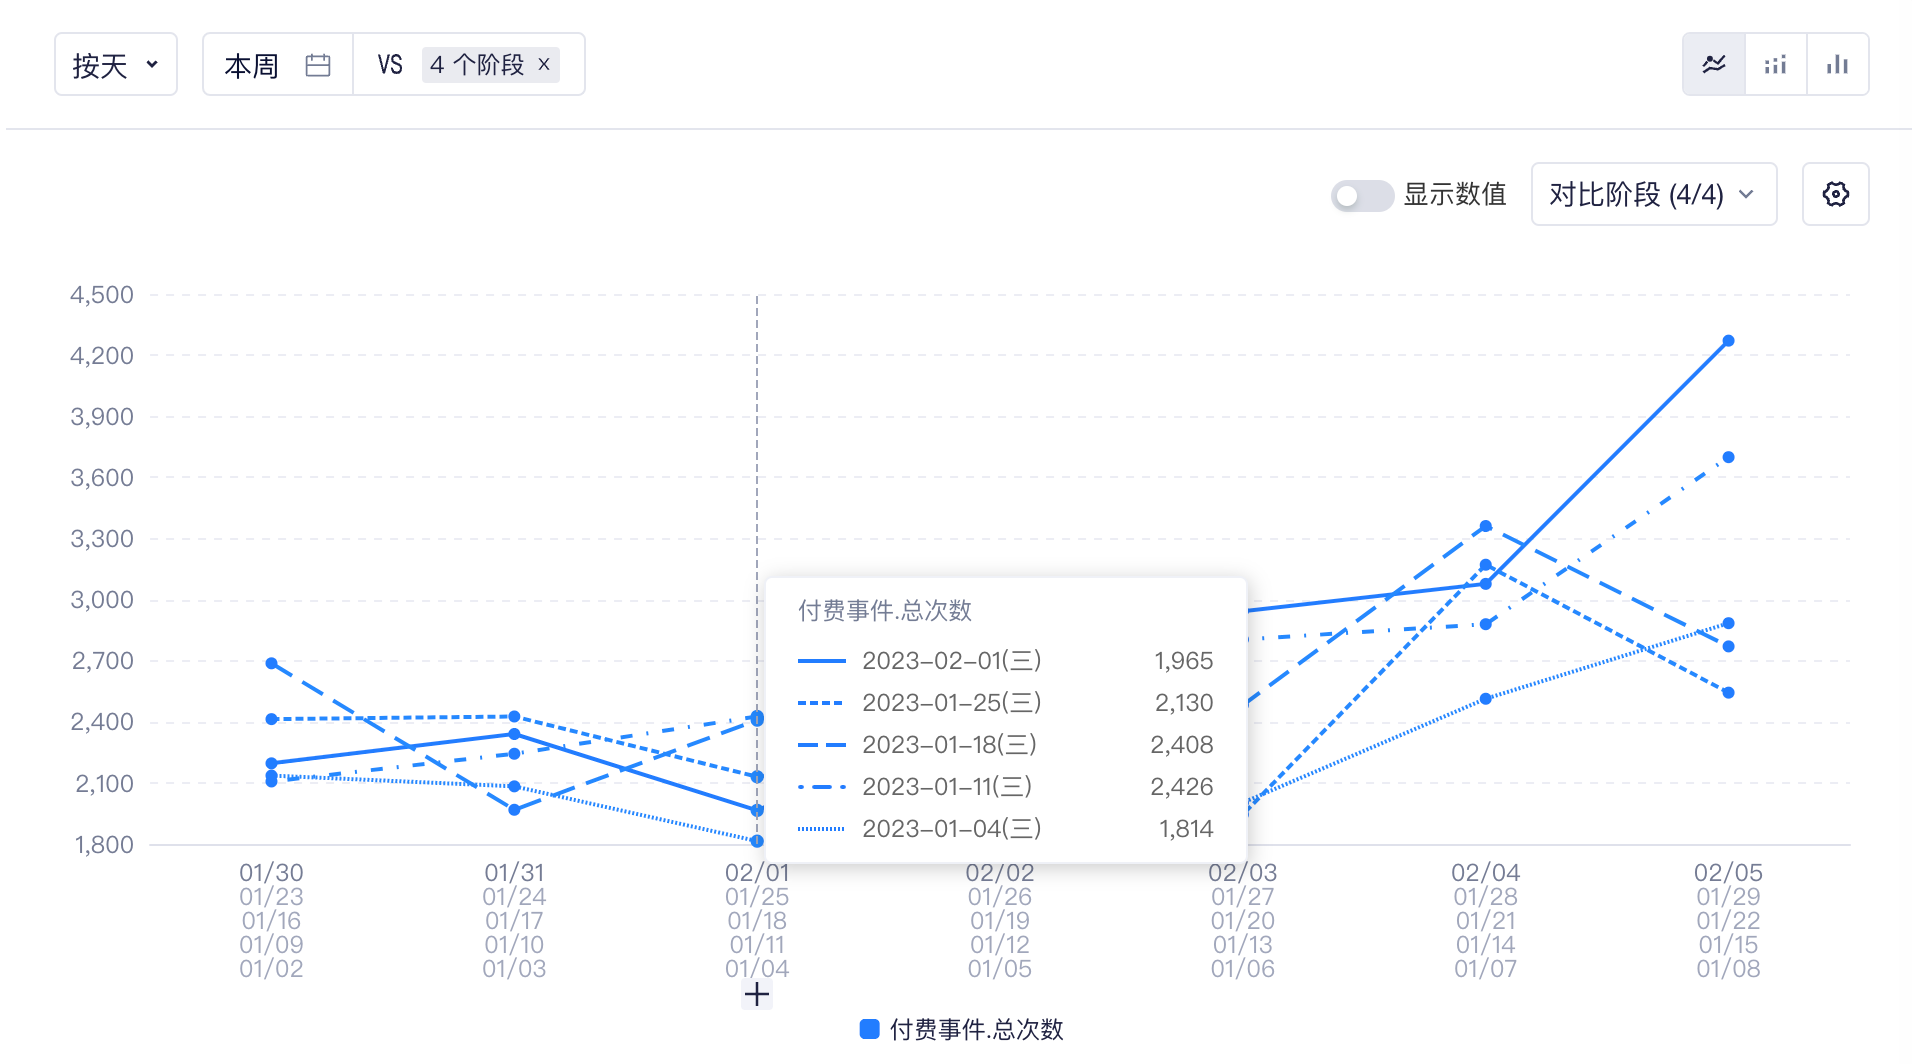Switch to the grouped bar chart icon

[x=1775, y=63]
